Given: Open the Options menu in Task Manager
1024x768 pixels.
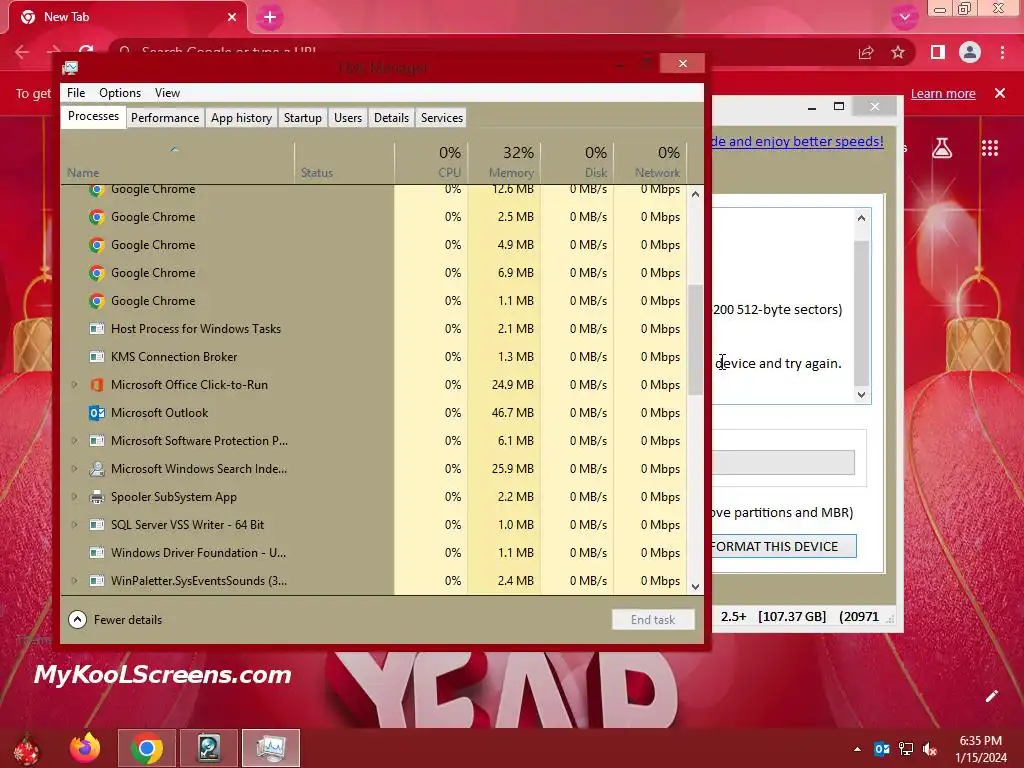Looking at the screenshot, I should [120, 93].
